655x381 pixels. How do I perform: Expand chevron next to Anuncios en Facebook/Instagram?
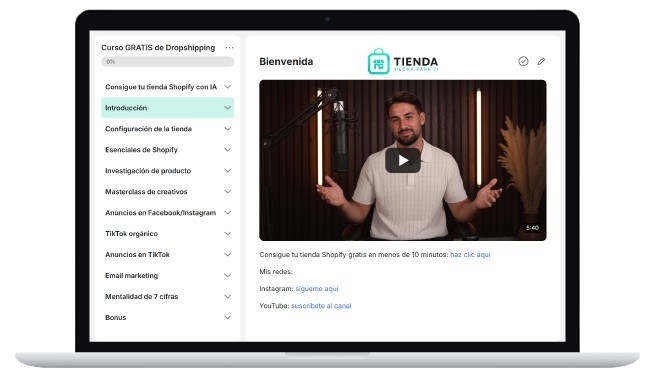(x=228, y=213)
